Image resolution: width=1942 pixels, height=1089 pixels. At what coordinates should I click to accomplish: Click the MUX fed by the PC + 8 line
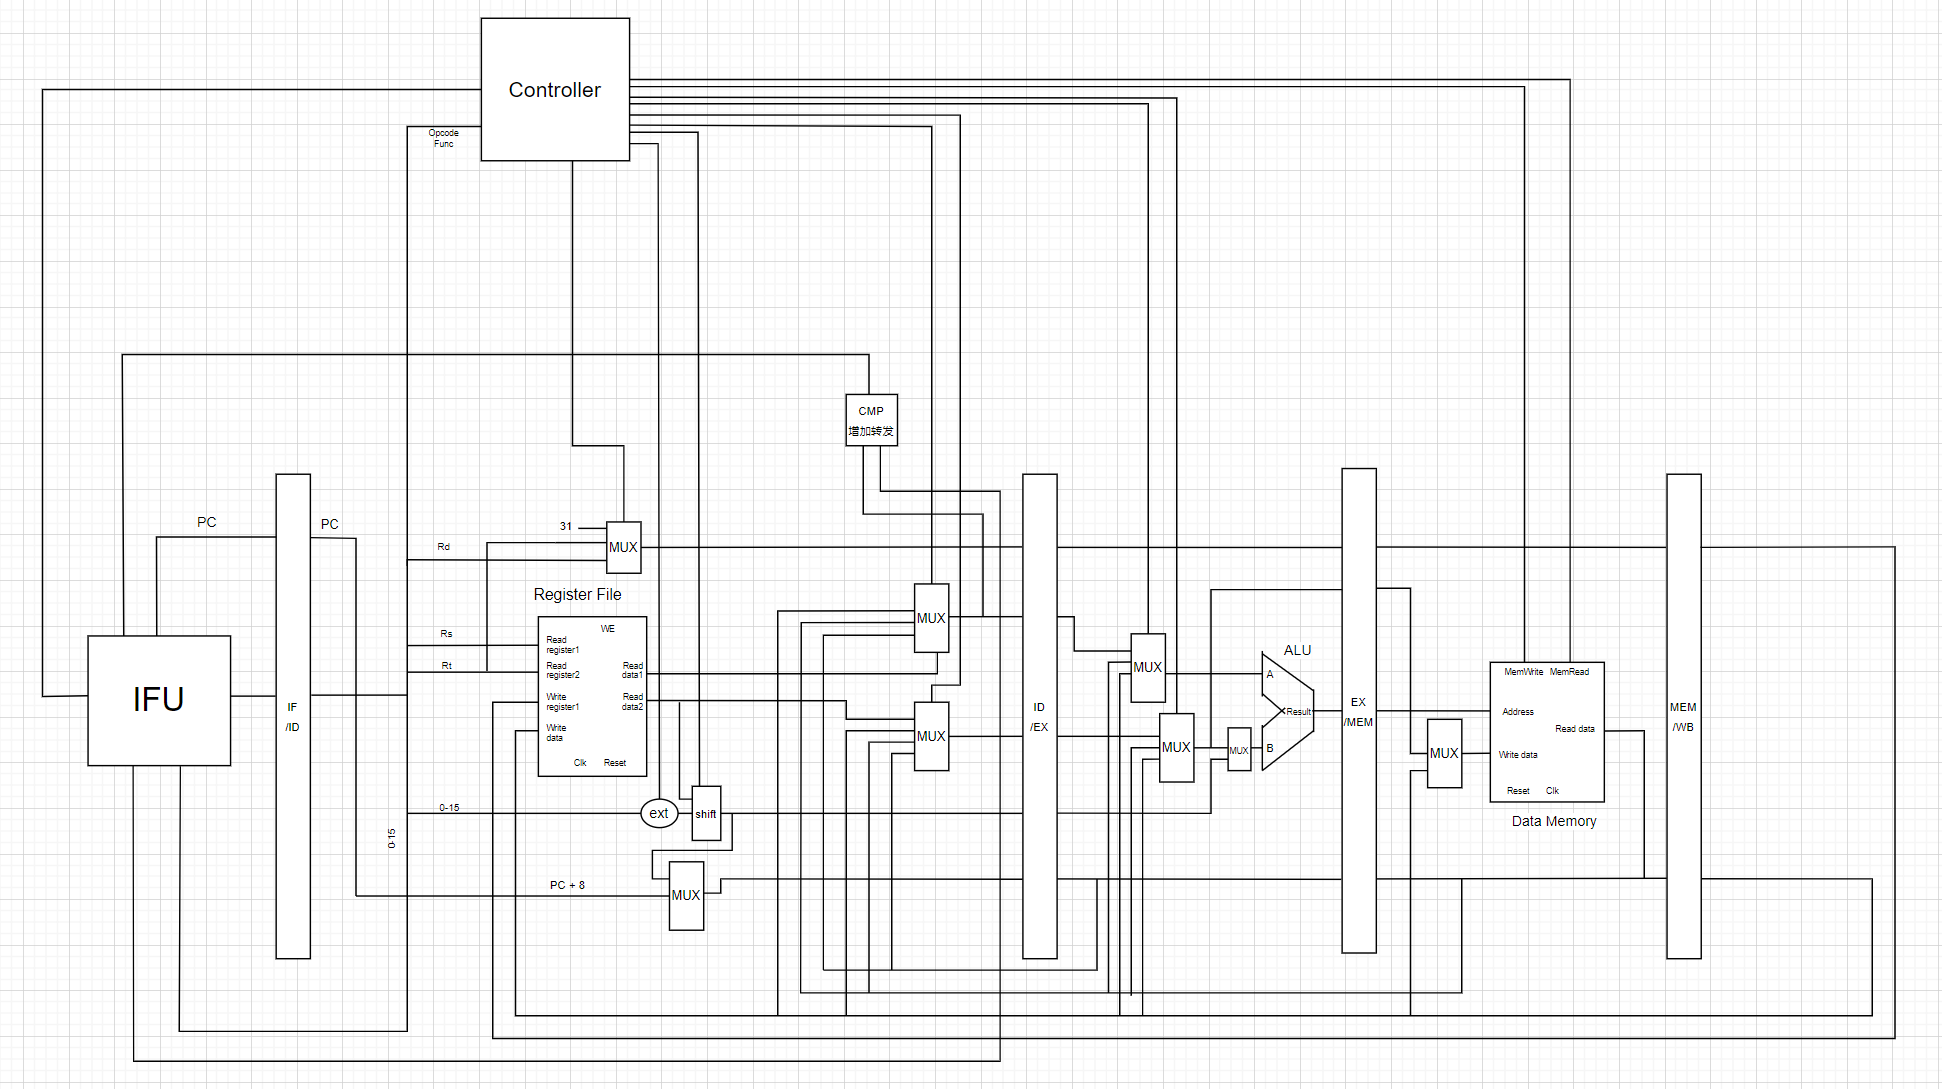[x=686, y=895]
